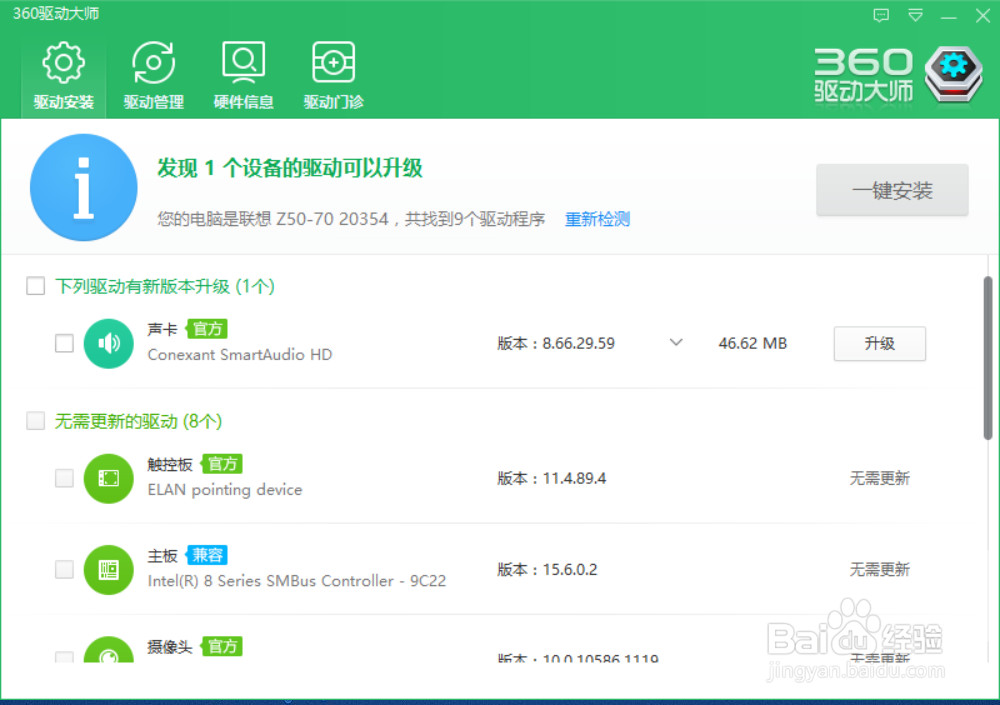Viewport: 1000px width, 705px height.
Task: Check the select-all box for upgradable drivers
Action: 35,285
